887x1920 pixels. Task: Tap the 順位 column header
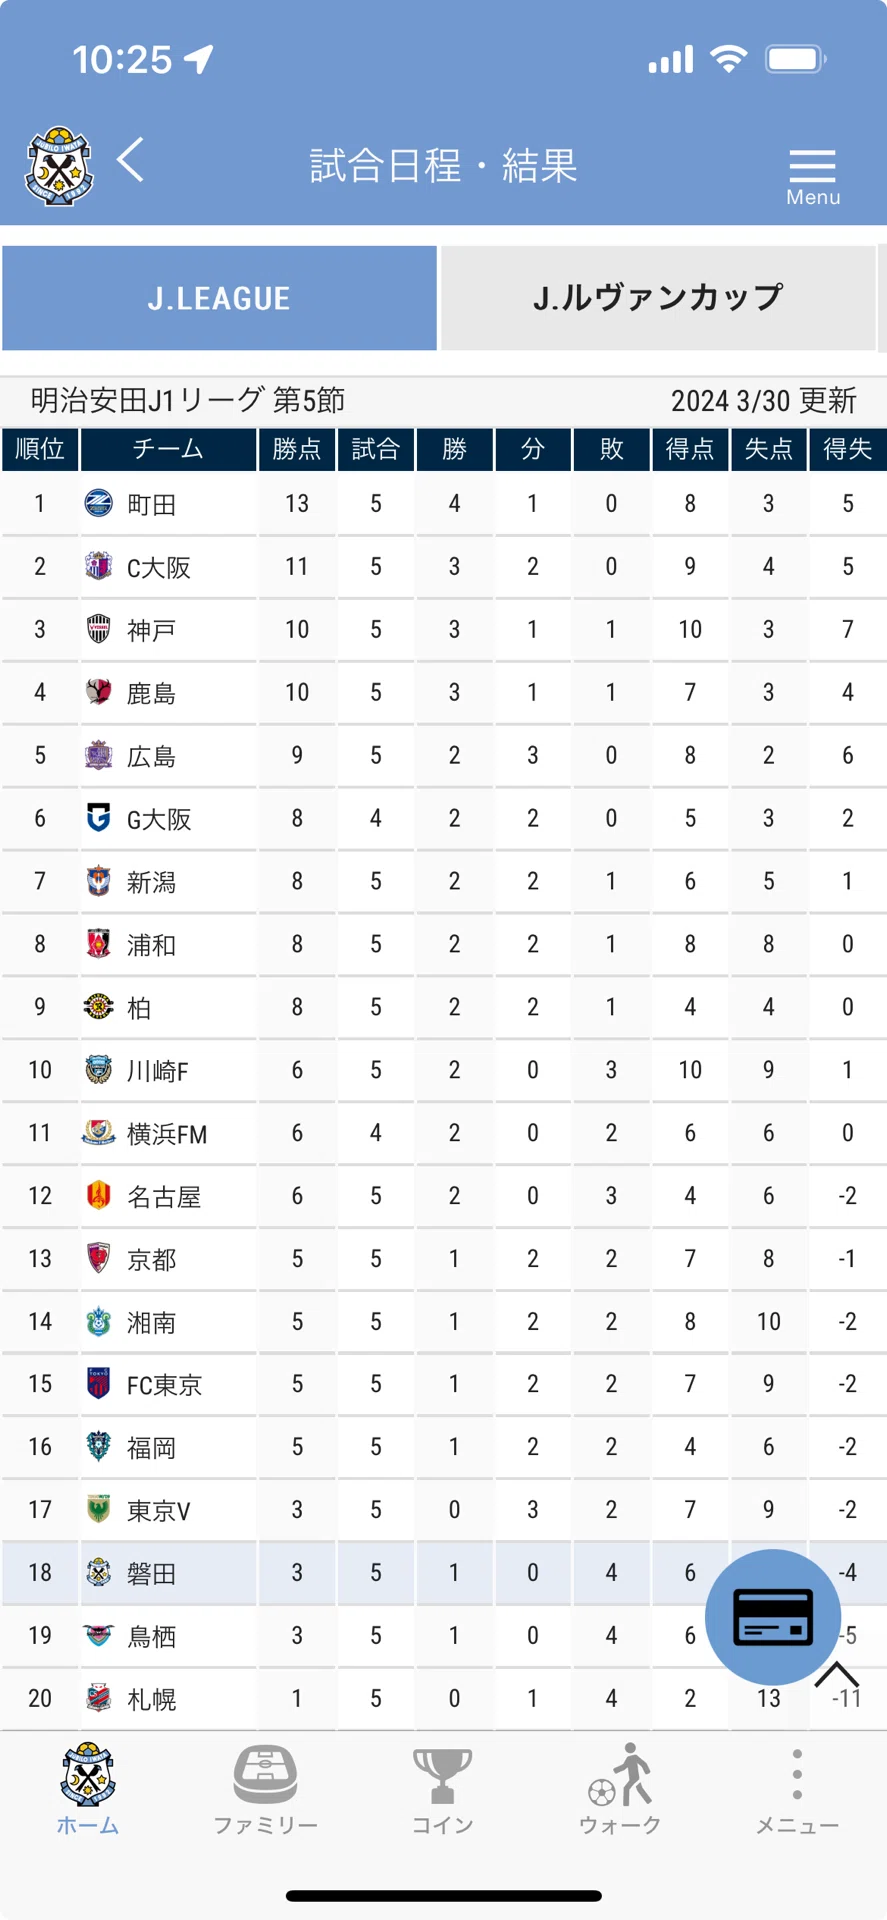[x=40, y=450]
